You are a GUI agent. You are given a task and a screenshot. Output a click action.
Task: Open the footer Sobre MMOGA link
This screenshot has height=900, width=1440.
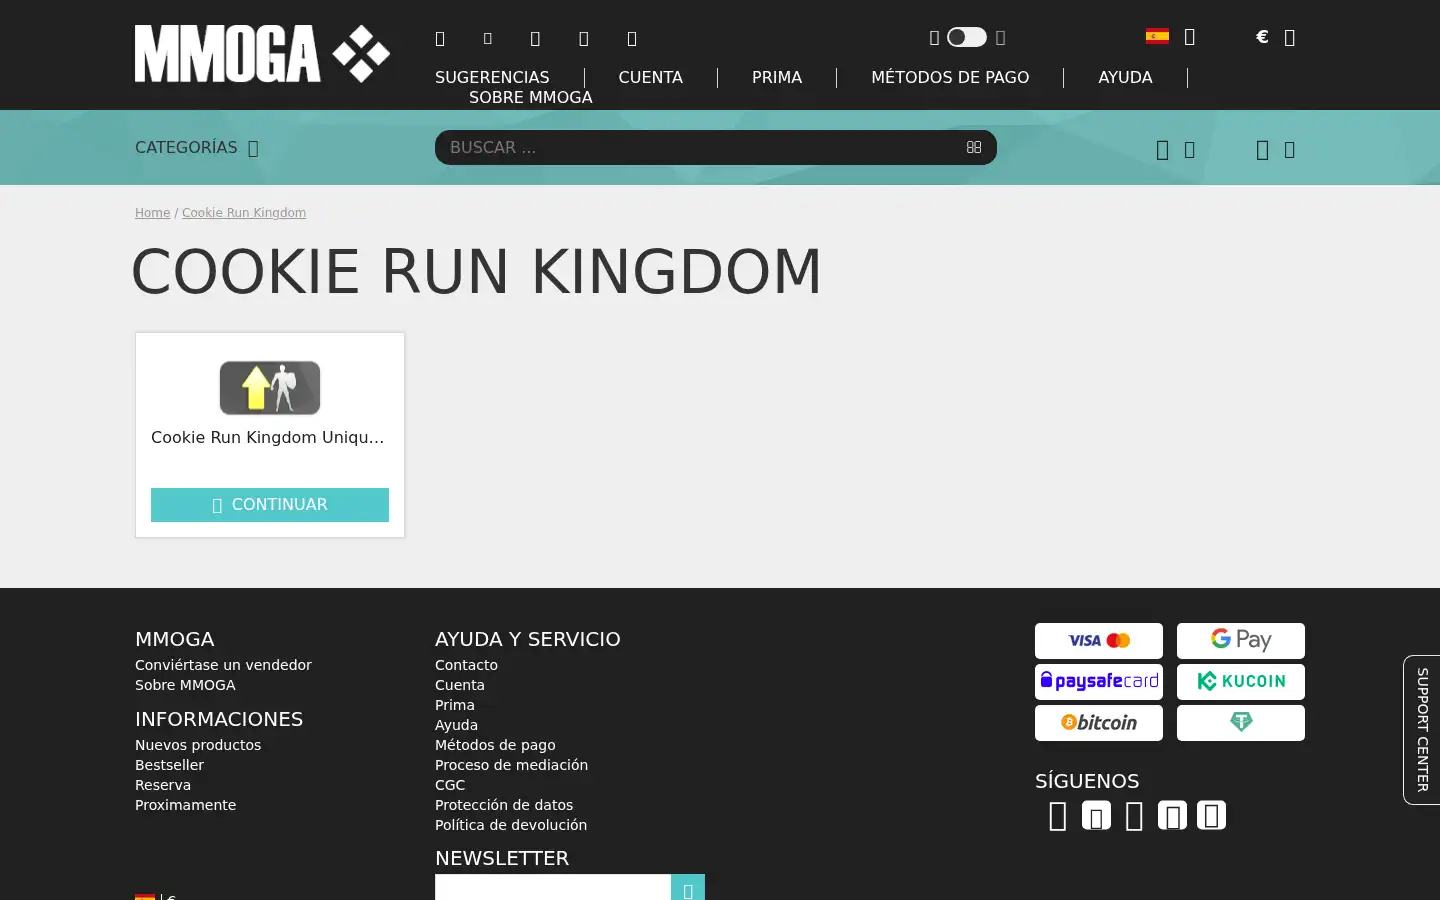click(185, 685)
